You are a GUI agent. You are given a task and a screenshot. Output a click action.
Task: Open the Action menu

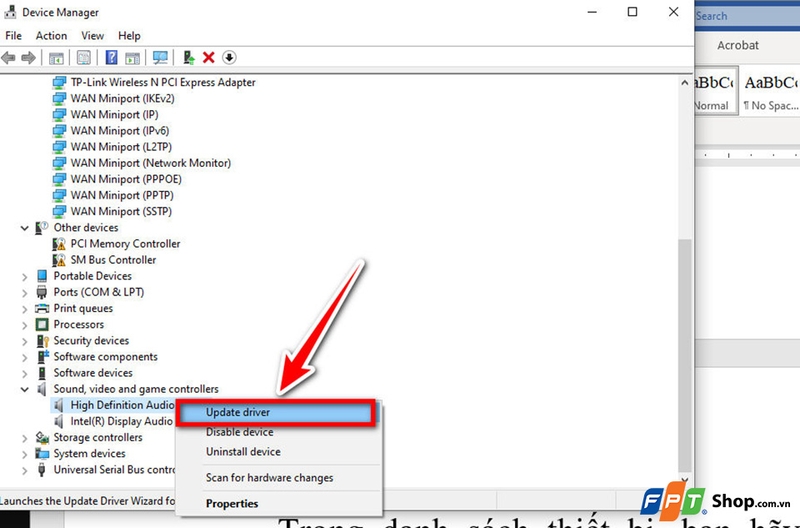(x=51, y=36)
